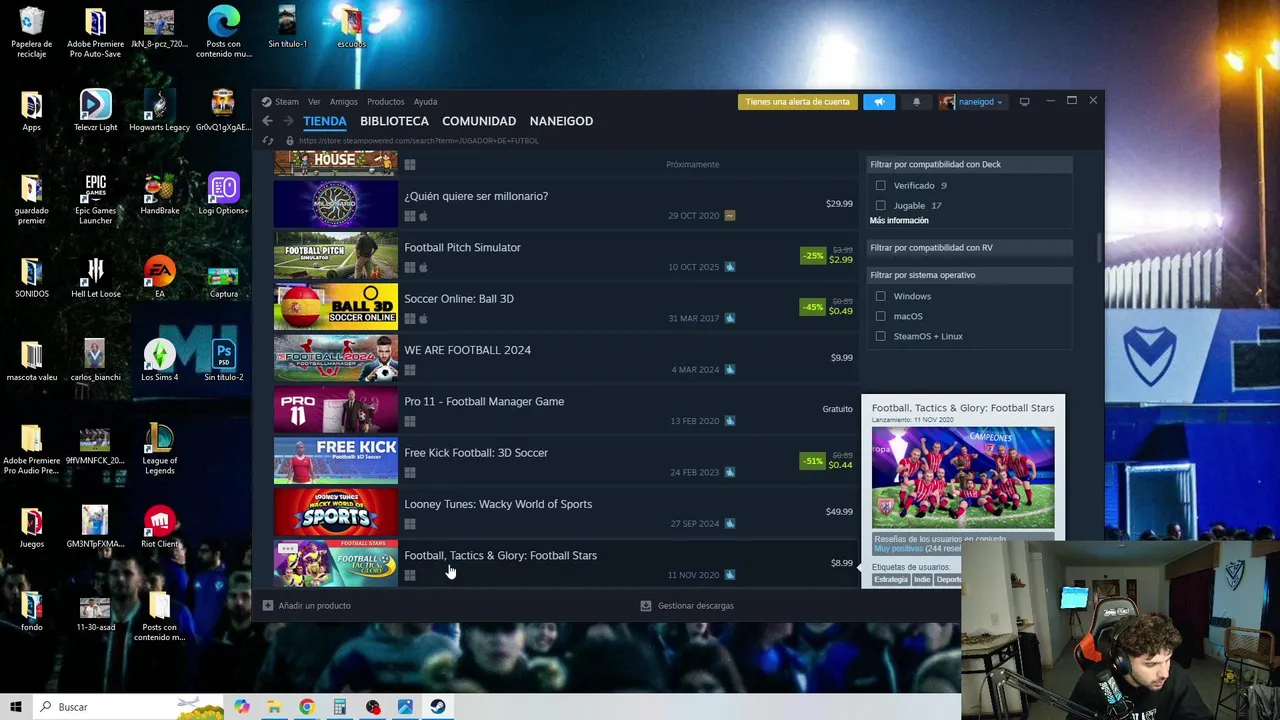Open '¿Quién quiere ser millonario?' result

[x=566, y=204]
